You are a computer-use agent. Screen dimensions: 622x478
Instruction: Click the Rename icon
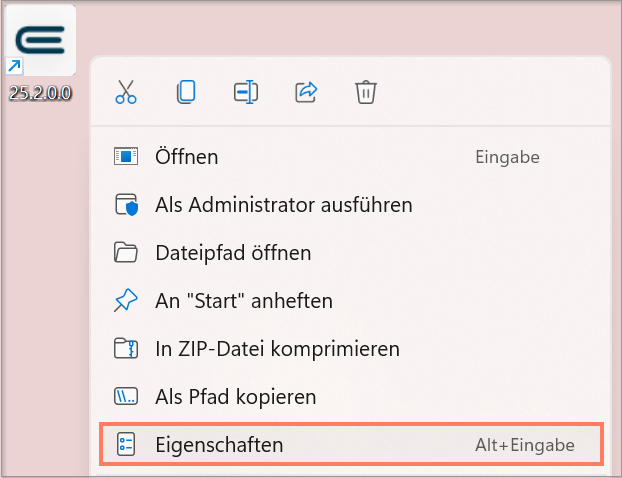(246, 92)
